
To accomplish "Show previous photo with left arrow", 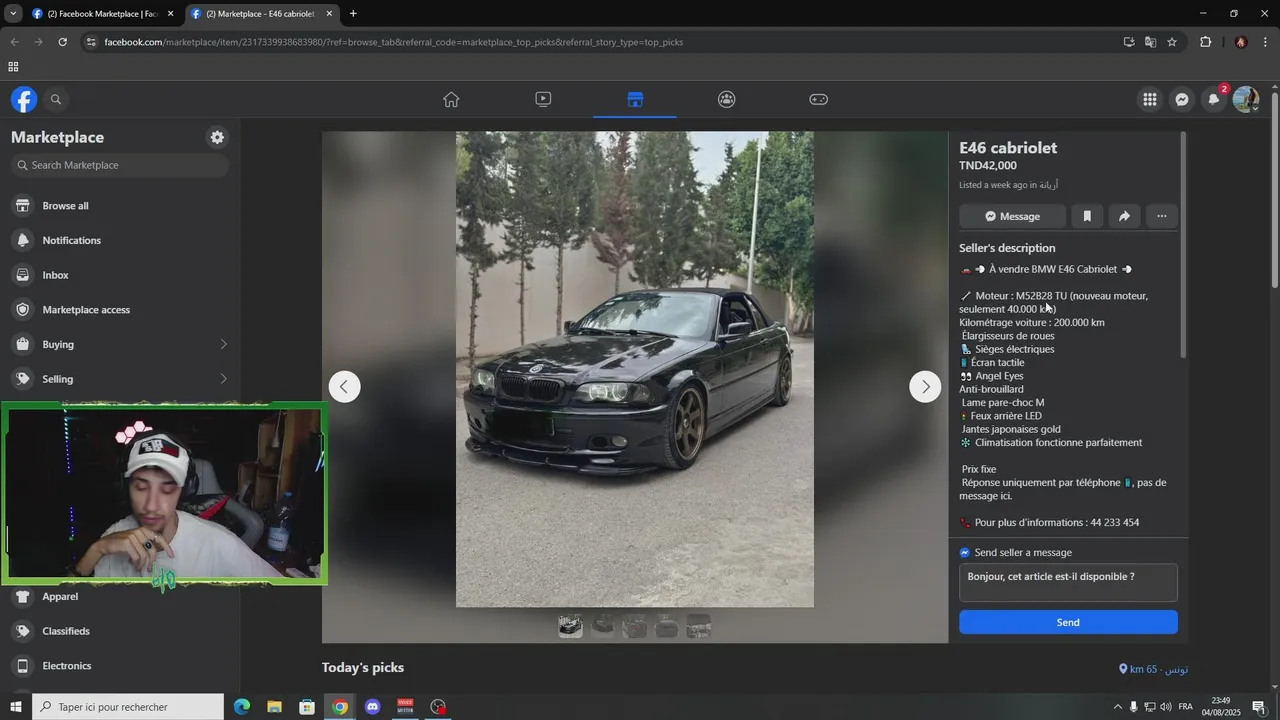I will tap(345, 387).
